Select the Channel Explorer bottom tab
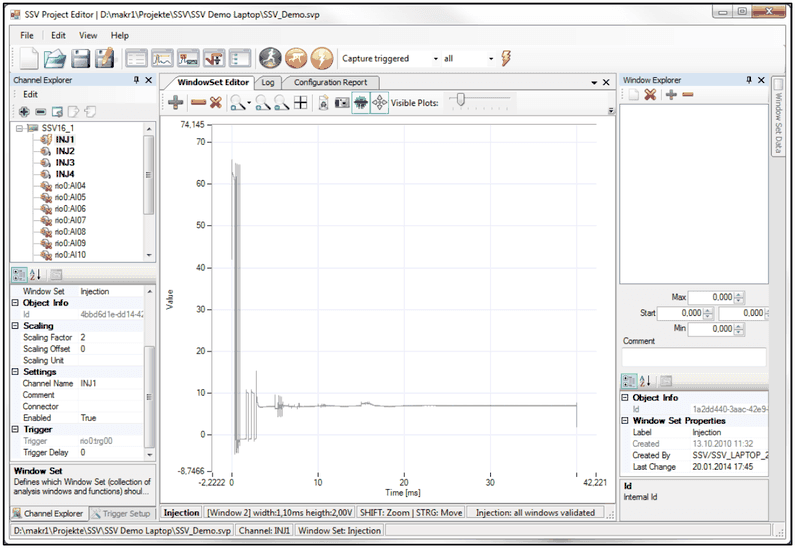Screen dimensions: 795x549 click(x=49, y=514)
